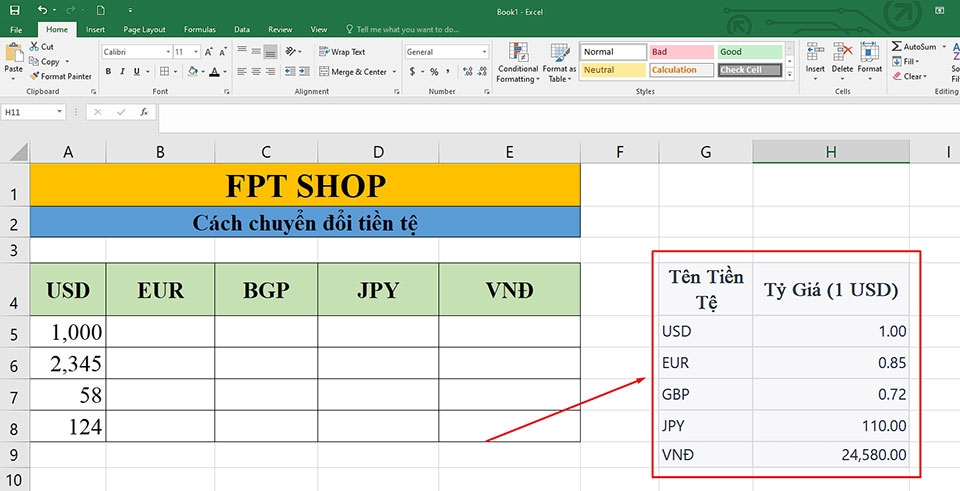Apply Accounting Number Format dollar sign
Image resolution: width=960 pixels, height=491 pixels.
point(413,72)
